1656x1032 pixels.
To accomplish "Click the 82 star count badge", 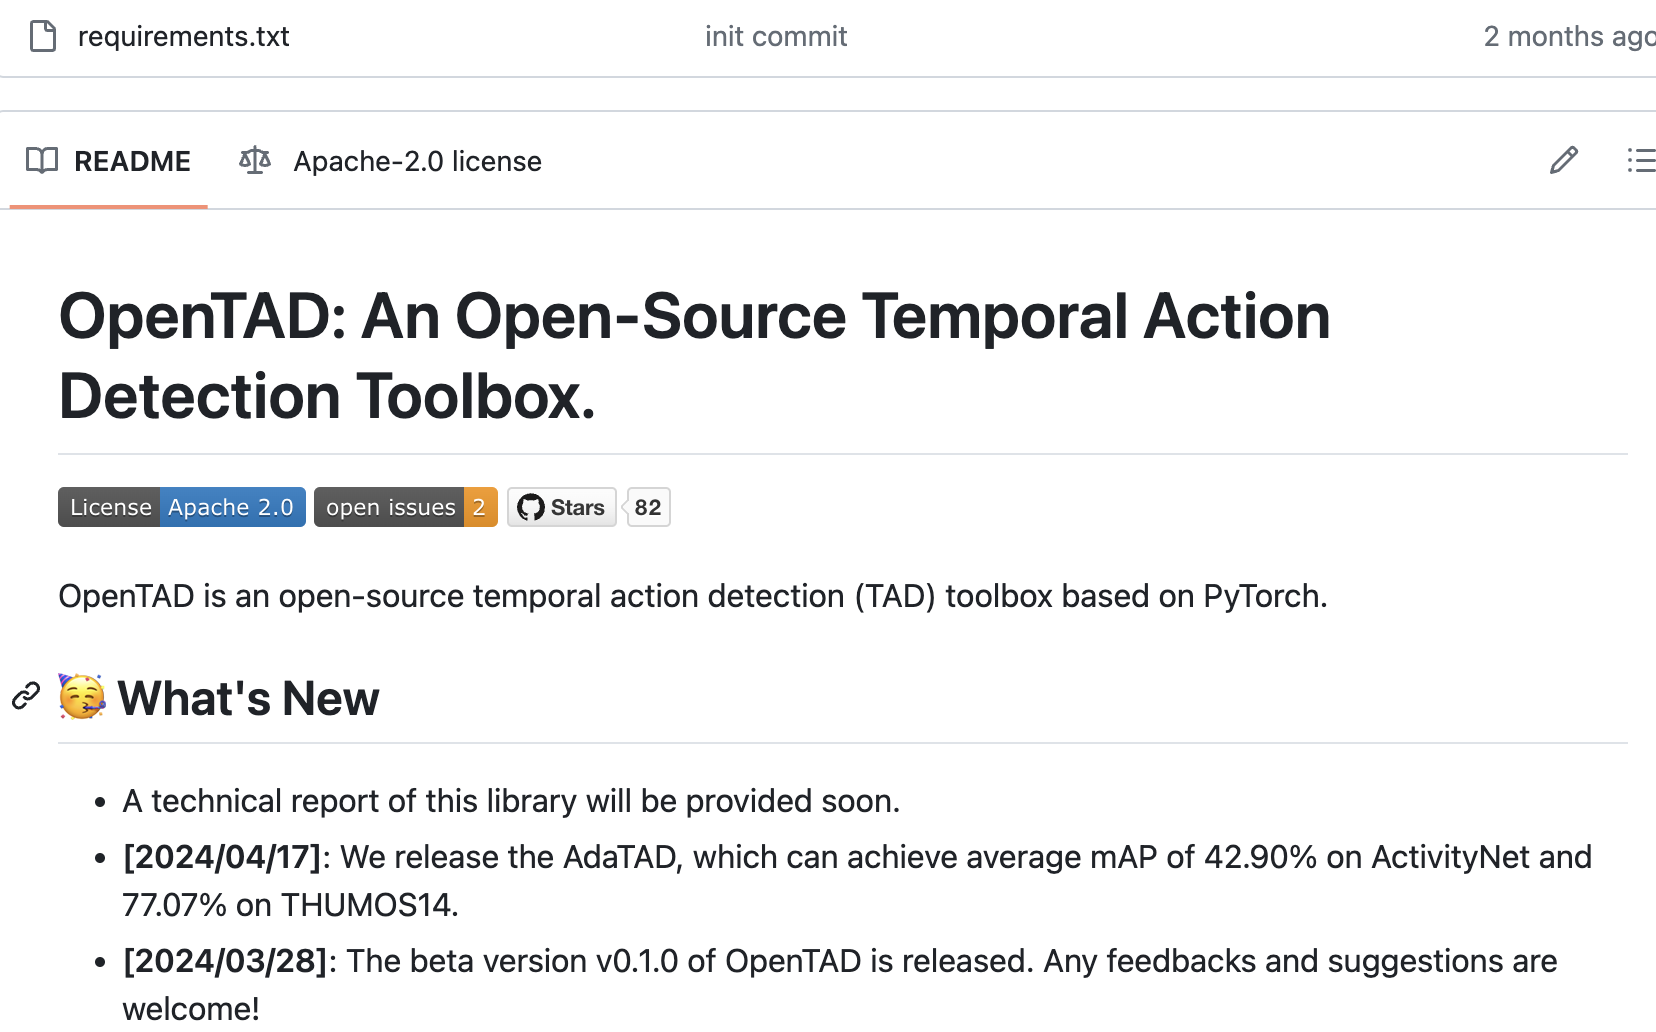I will (648, 507).
